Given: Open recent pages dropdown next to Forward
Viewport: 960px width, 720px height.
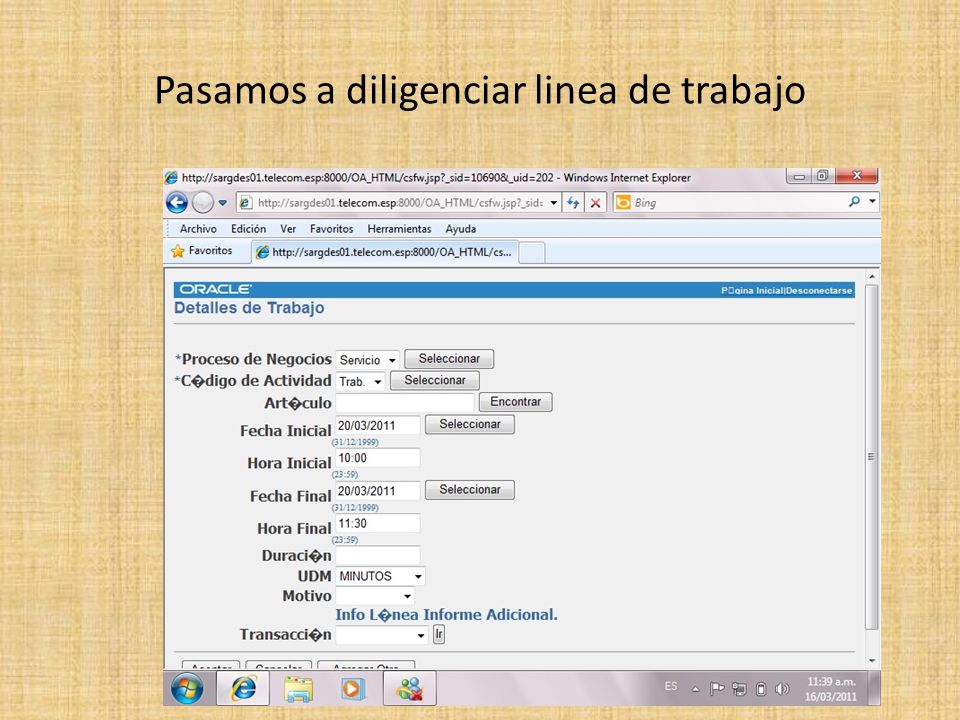Looking at the screenshot, I should (223, 203).
